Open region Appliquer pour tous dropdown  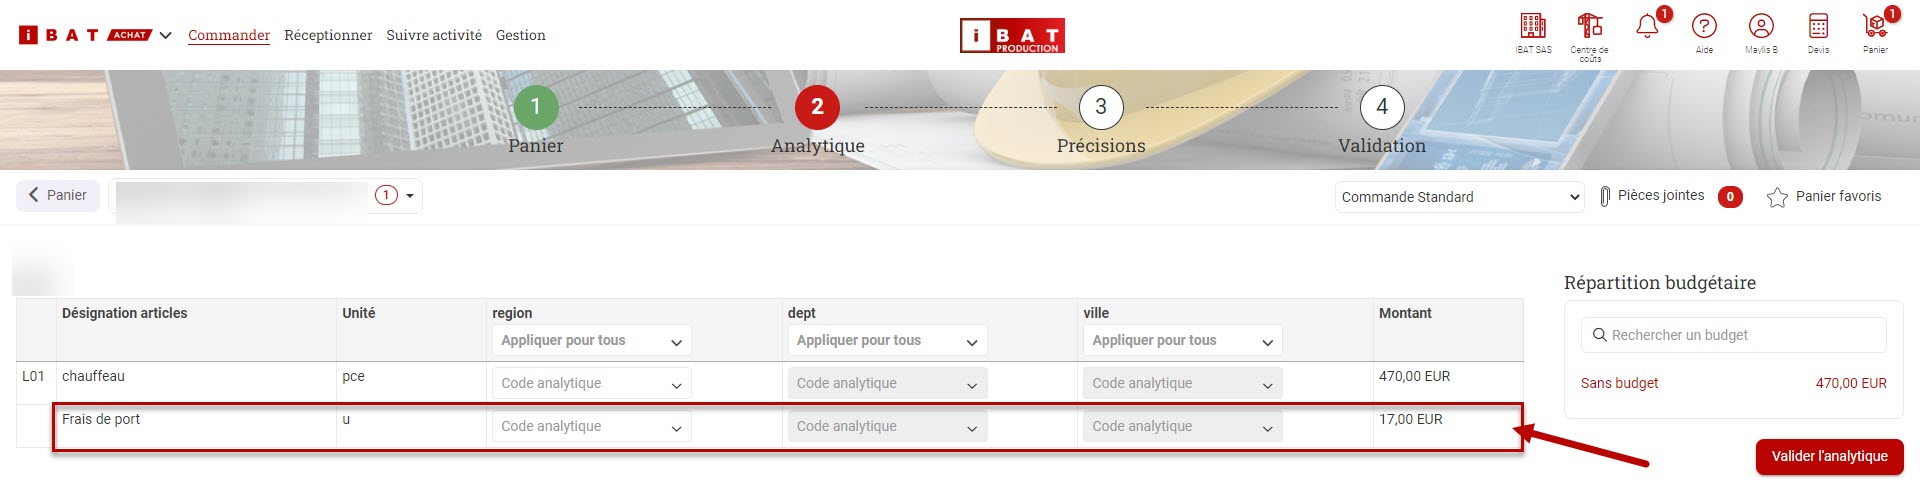[591, 341]
